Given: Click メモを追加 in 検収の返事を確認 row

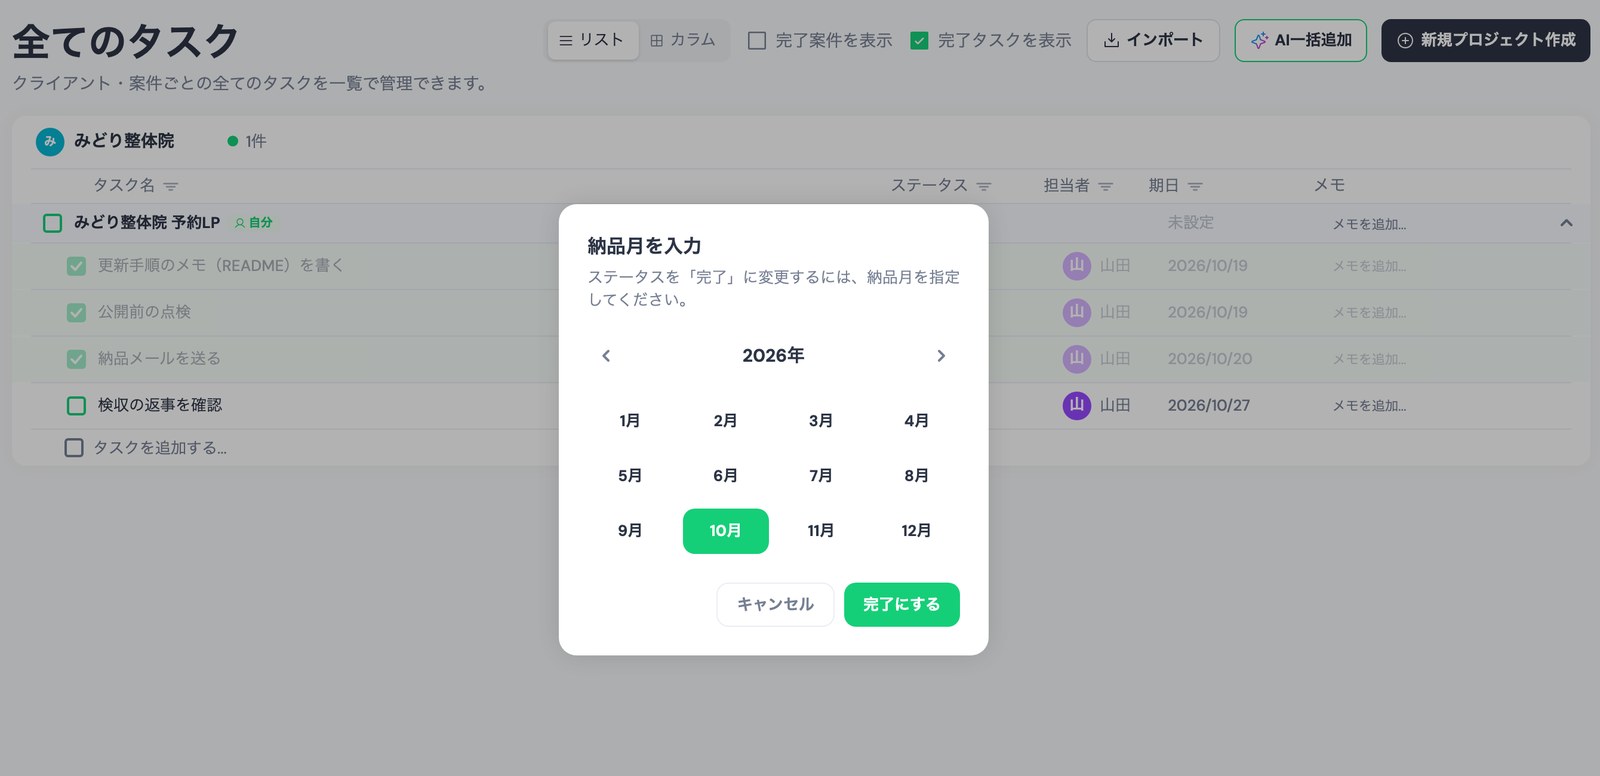Looking at the screenshot, I should 1369,406.
